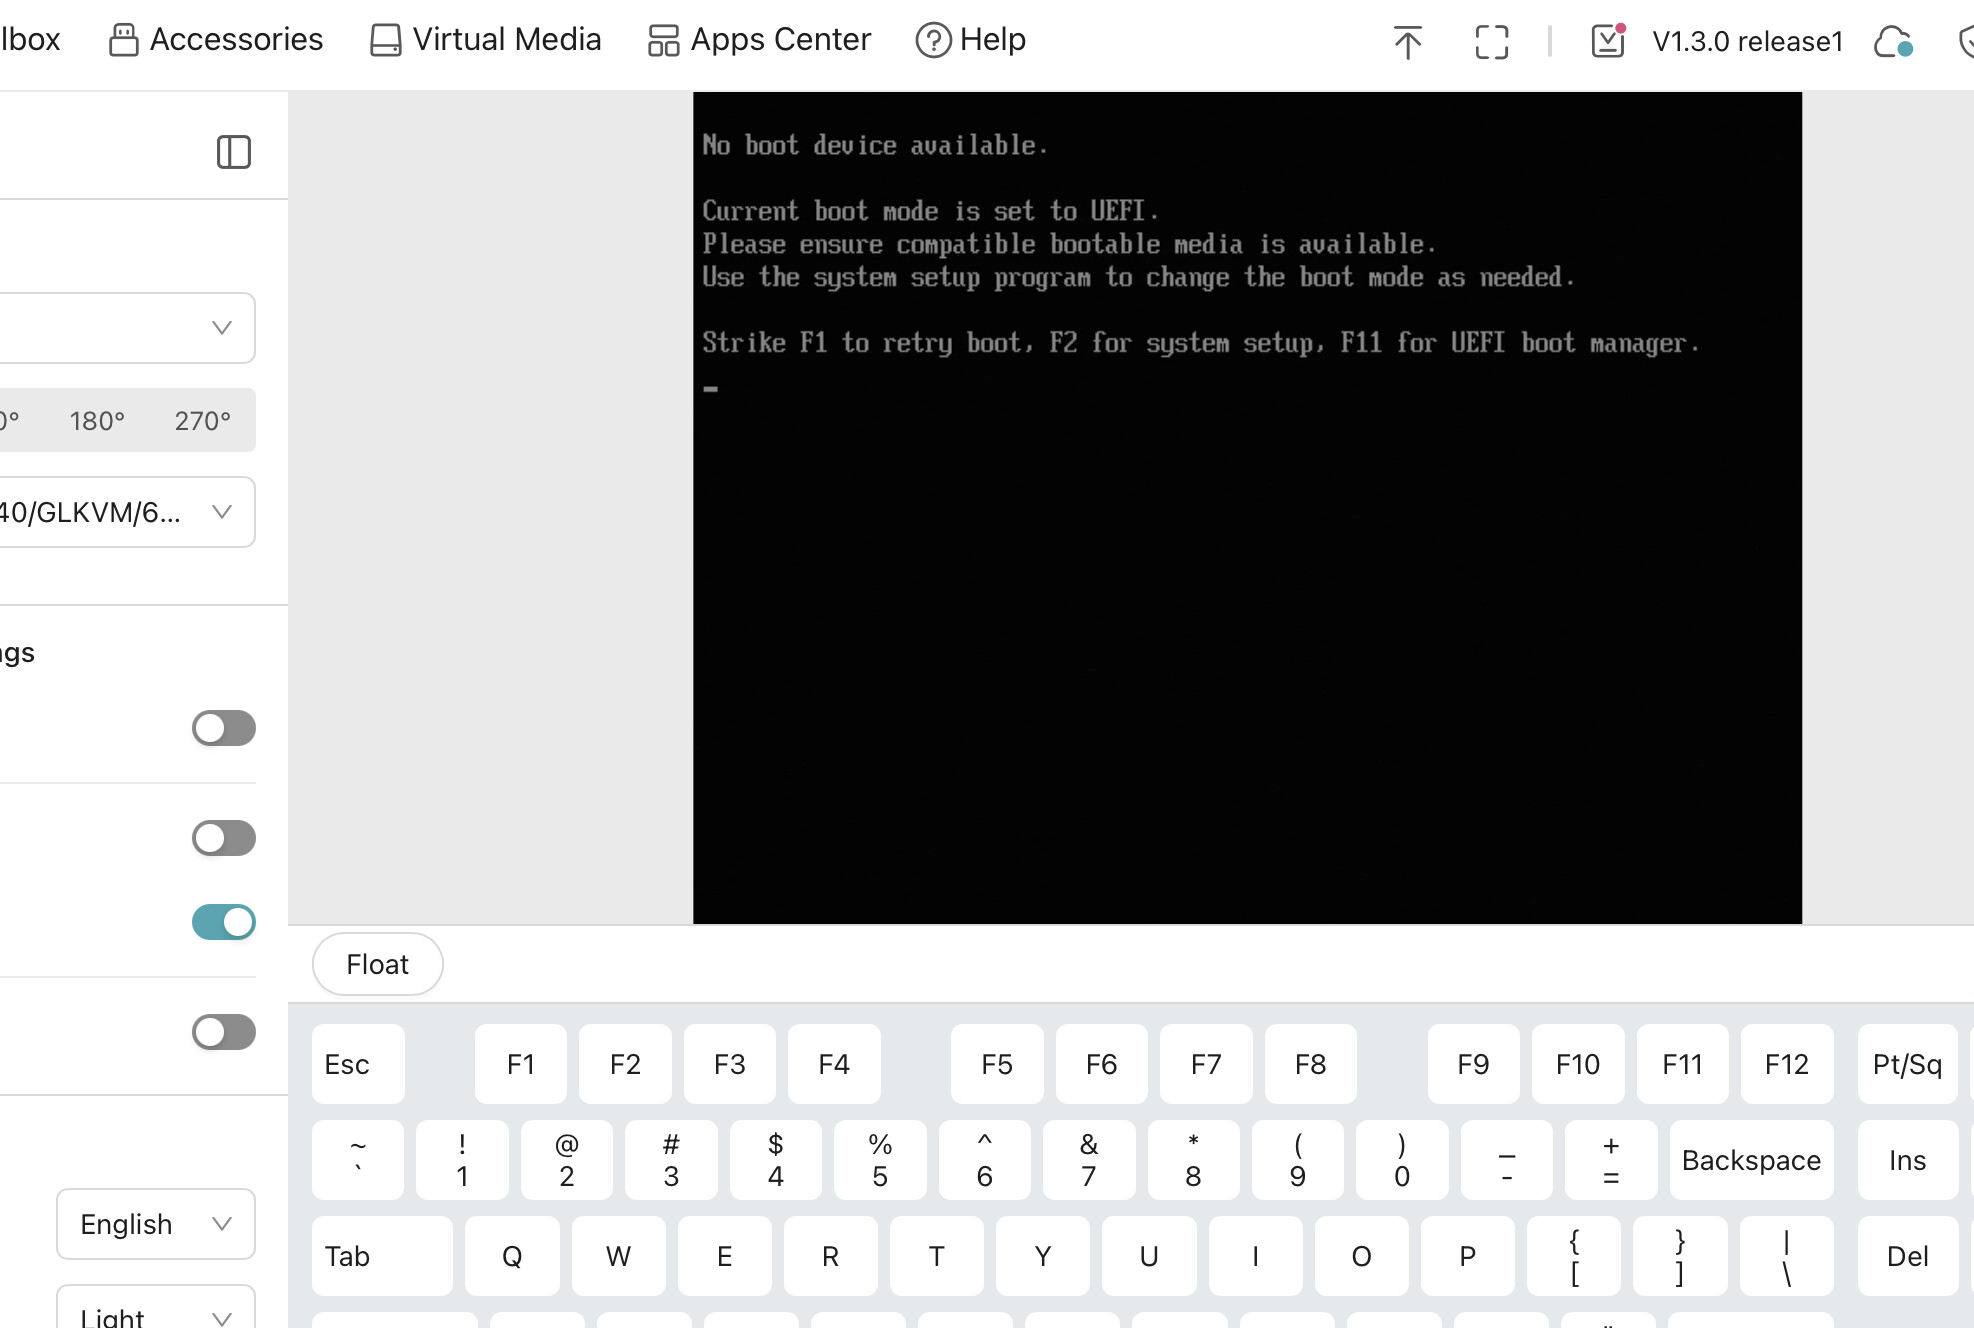Click the minus underscore key

click(1507, 1160)
